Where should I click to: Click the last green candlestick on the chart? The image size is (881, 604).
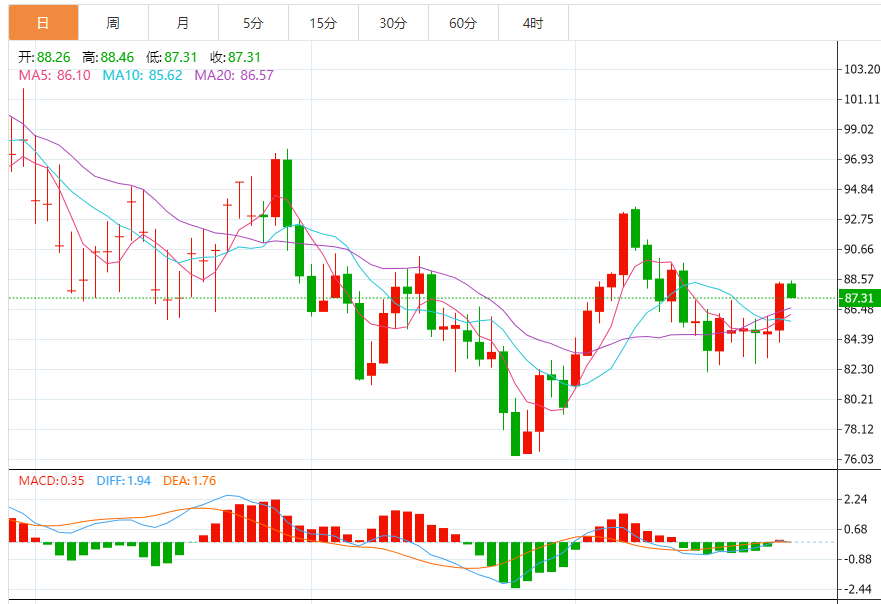[x=792, y=290]
